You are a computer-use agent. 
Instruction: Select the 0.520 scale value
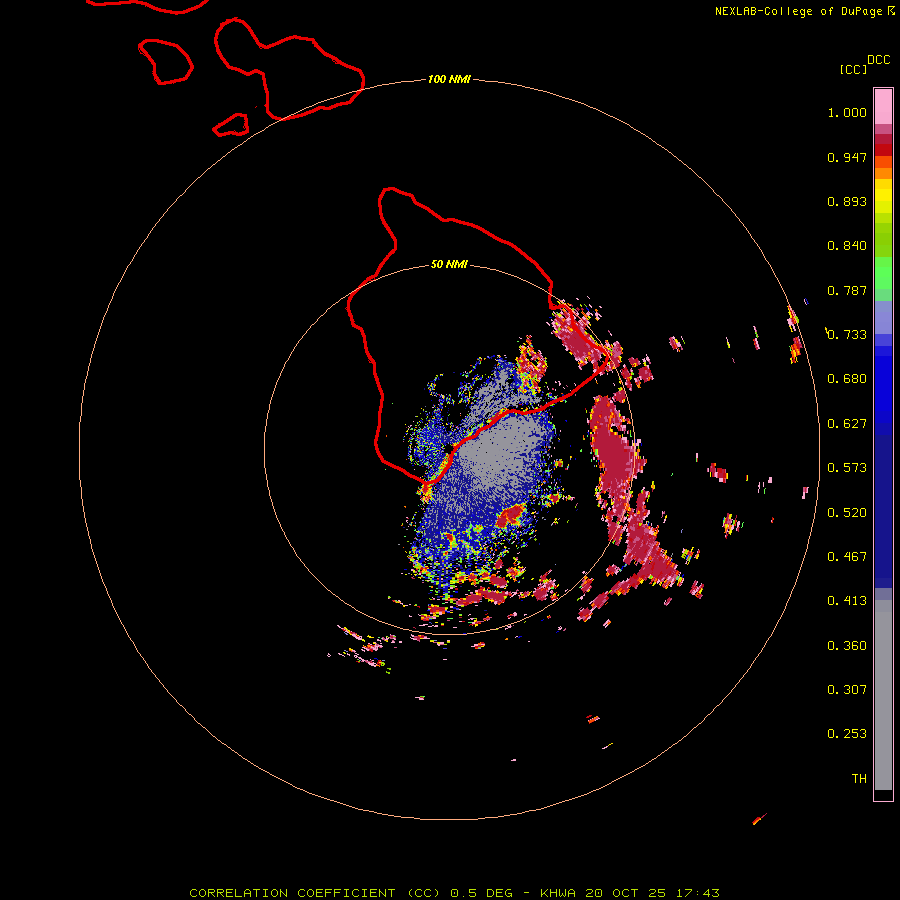tap(847, 513)
